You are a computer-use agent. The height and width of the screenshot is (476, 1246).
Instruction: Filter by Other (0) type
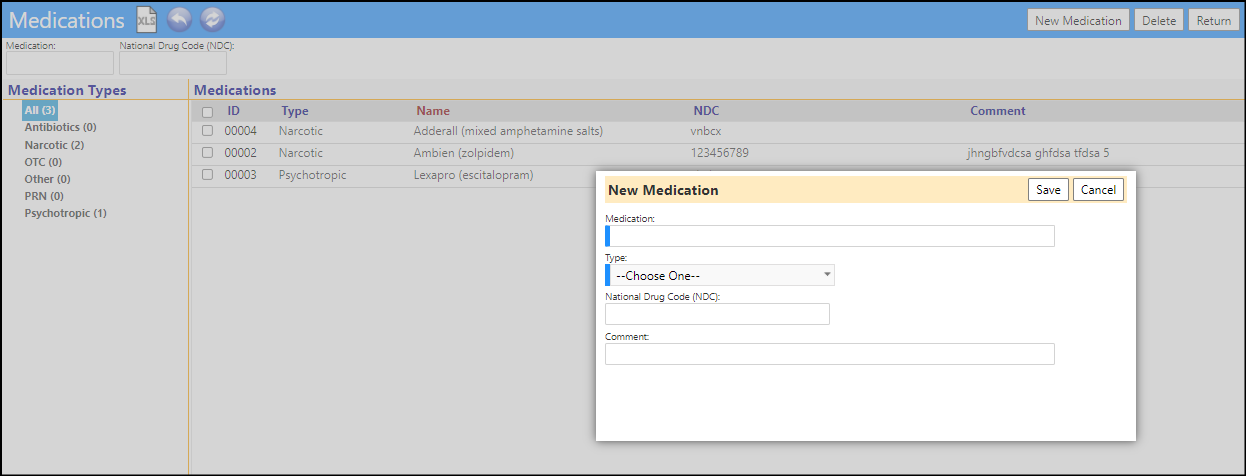pos(47,179)
